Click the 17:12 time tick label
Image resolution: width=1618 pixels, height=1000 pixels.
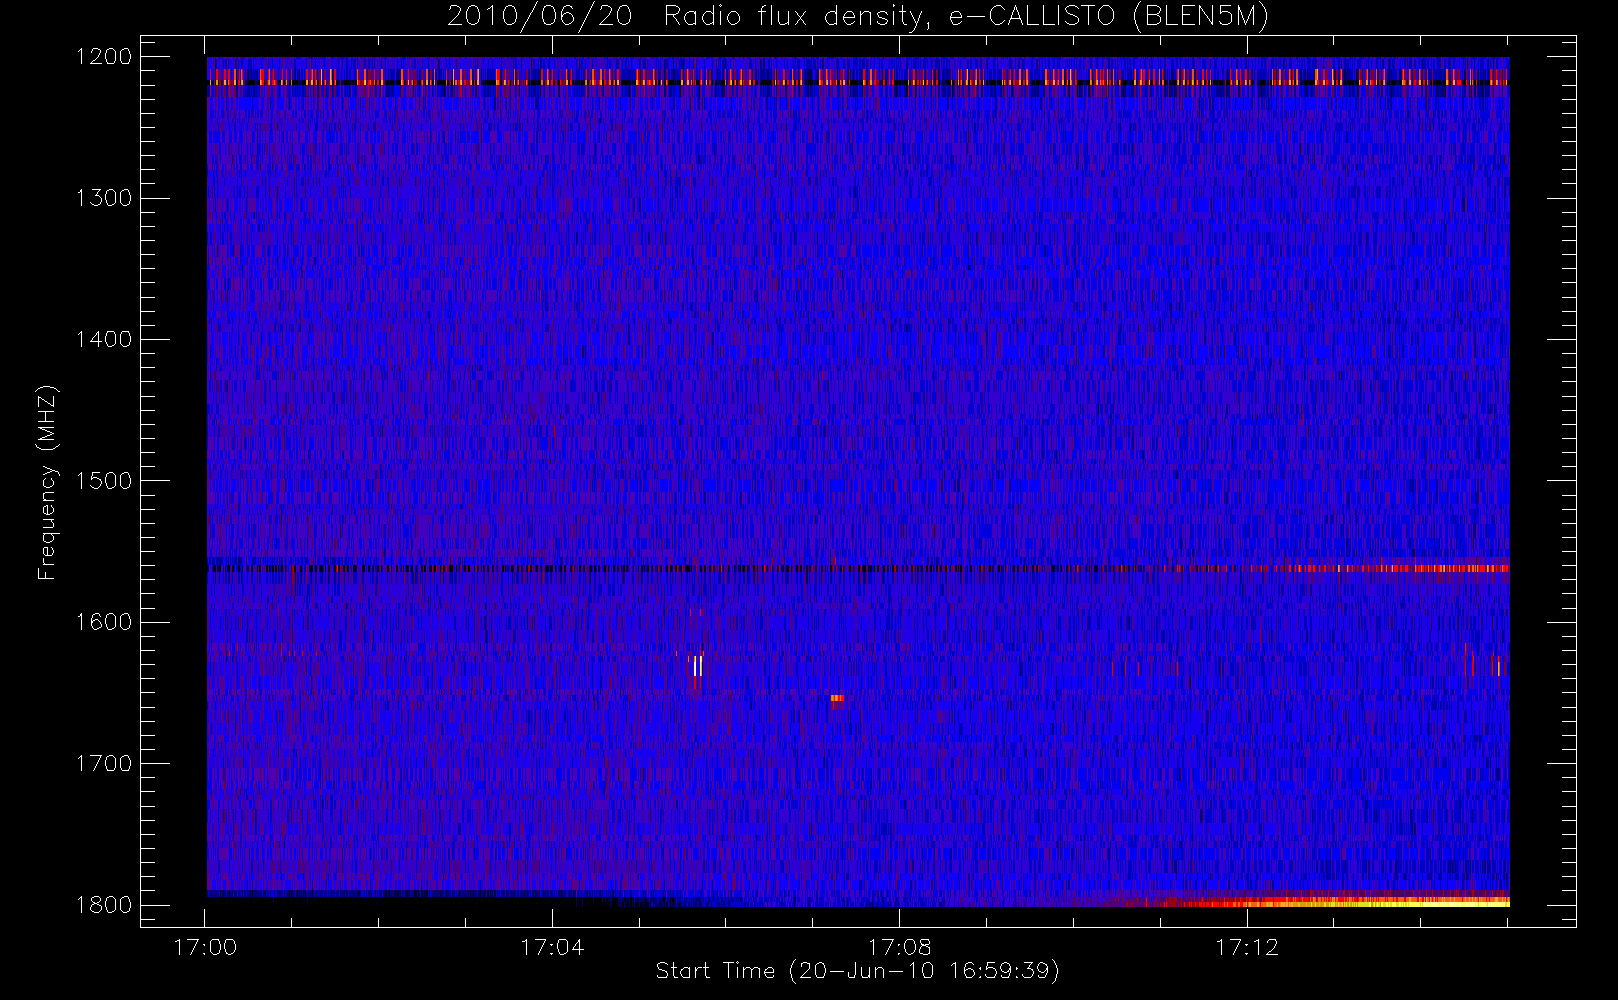coord(1247,947)
